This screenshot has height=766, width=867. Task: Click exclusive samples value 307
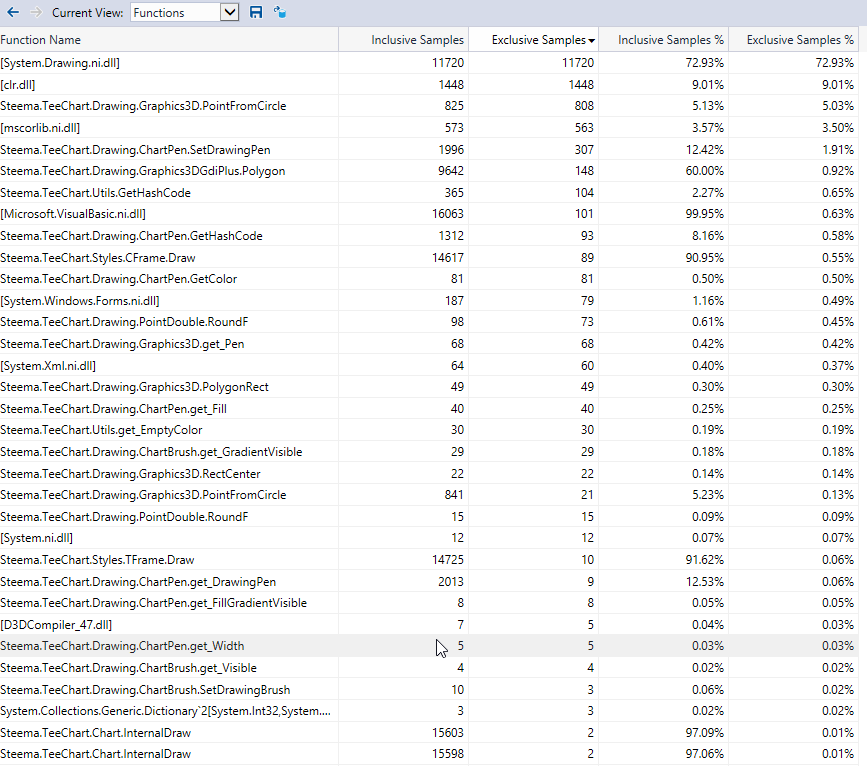point(584,150)
